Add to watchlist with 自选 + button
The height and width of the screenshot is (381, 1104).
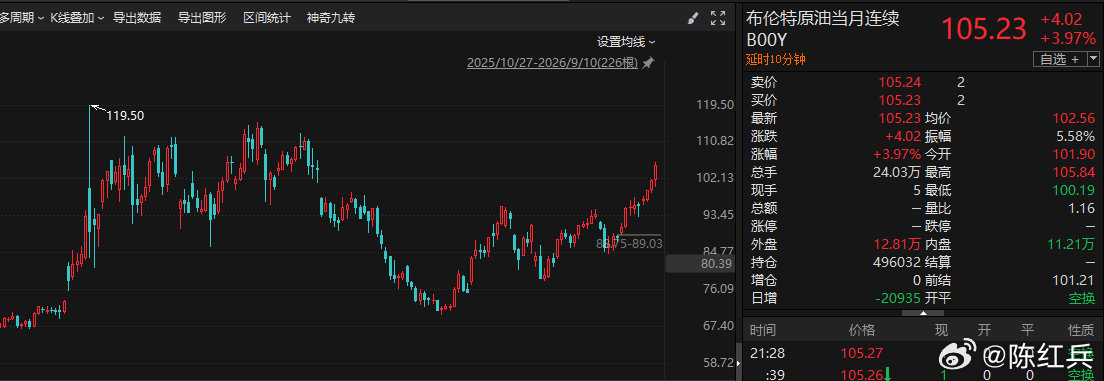(x=1059, y=59)
